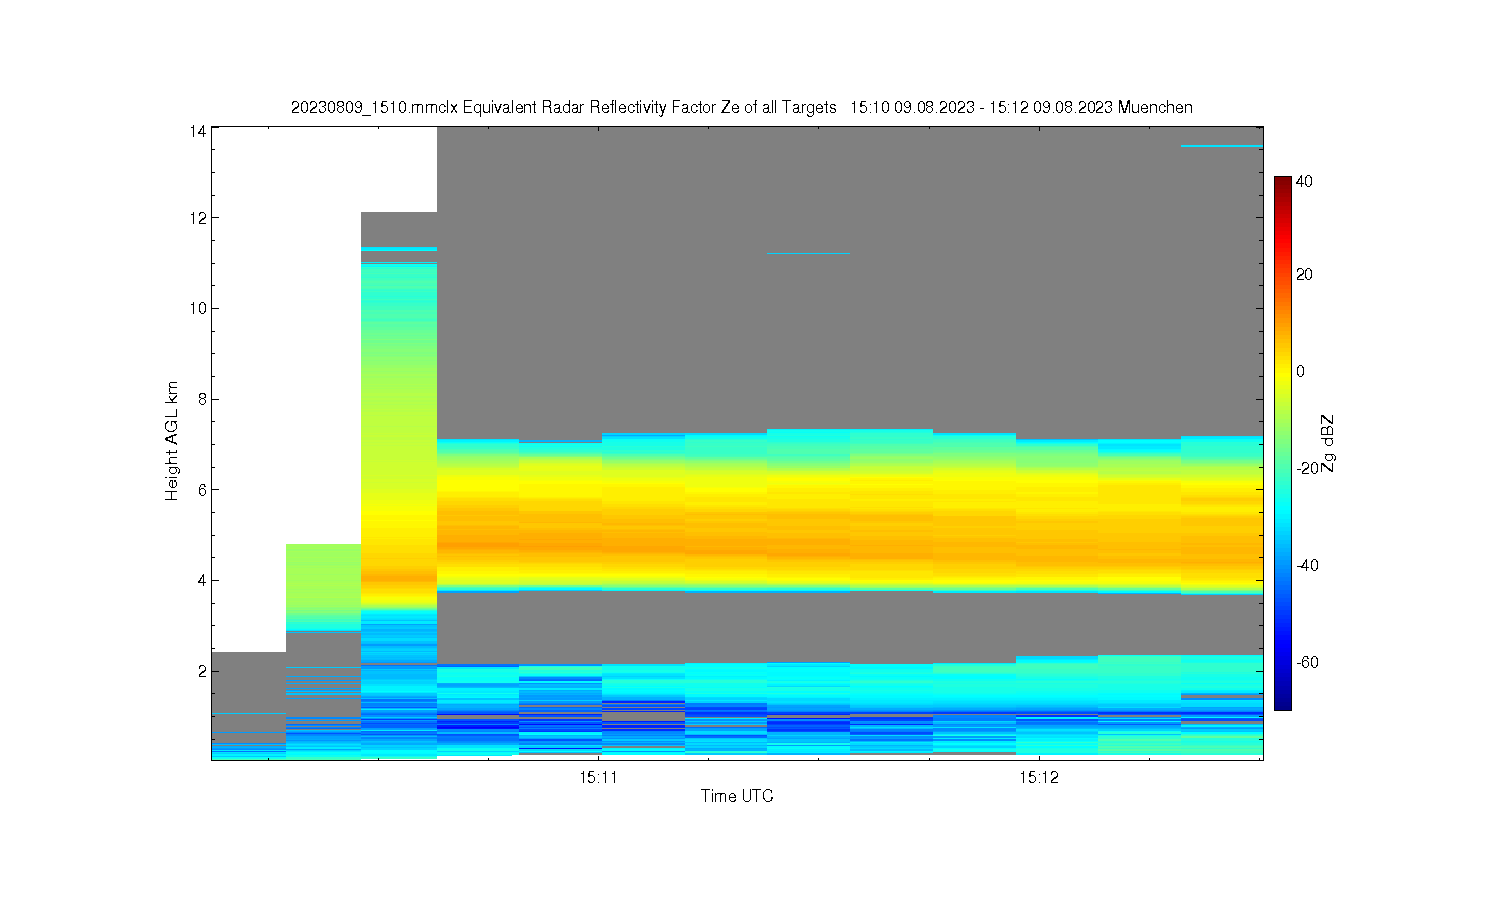Click the 4 km height tick label
Image resolution: width=1500 pixels, height=900 pixels.
202,580
